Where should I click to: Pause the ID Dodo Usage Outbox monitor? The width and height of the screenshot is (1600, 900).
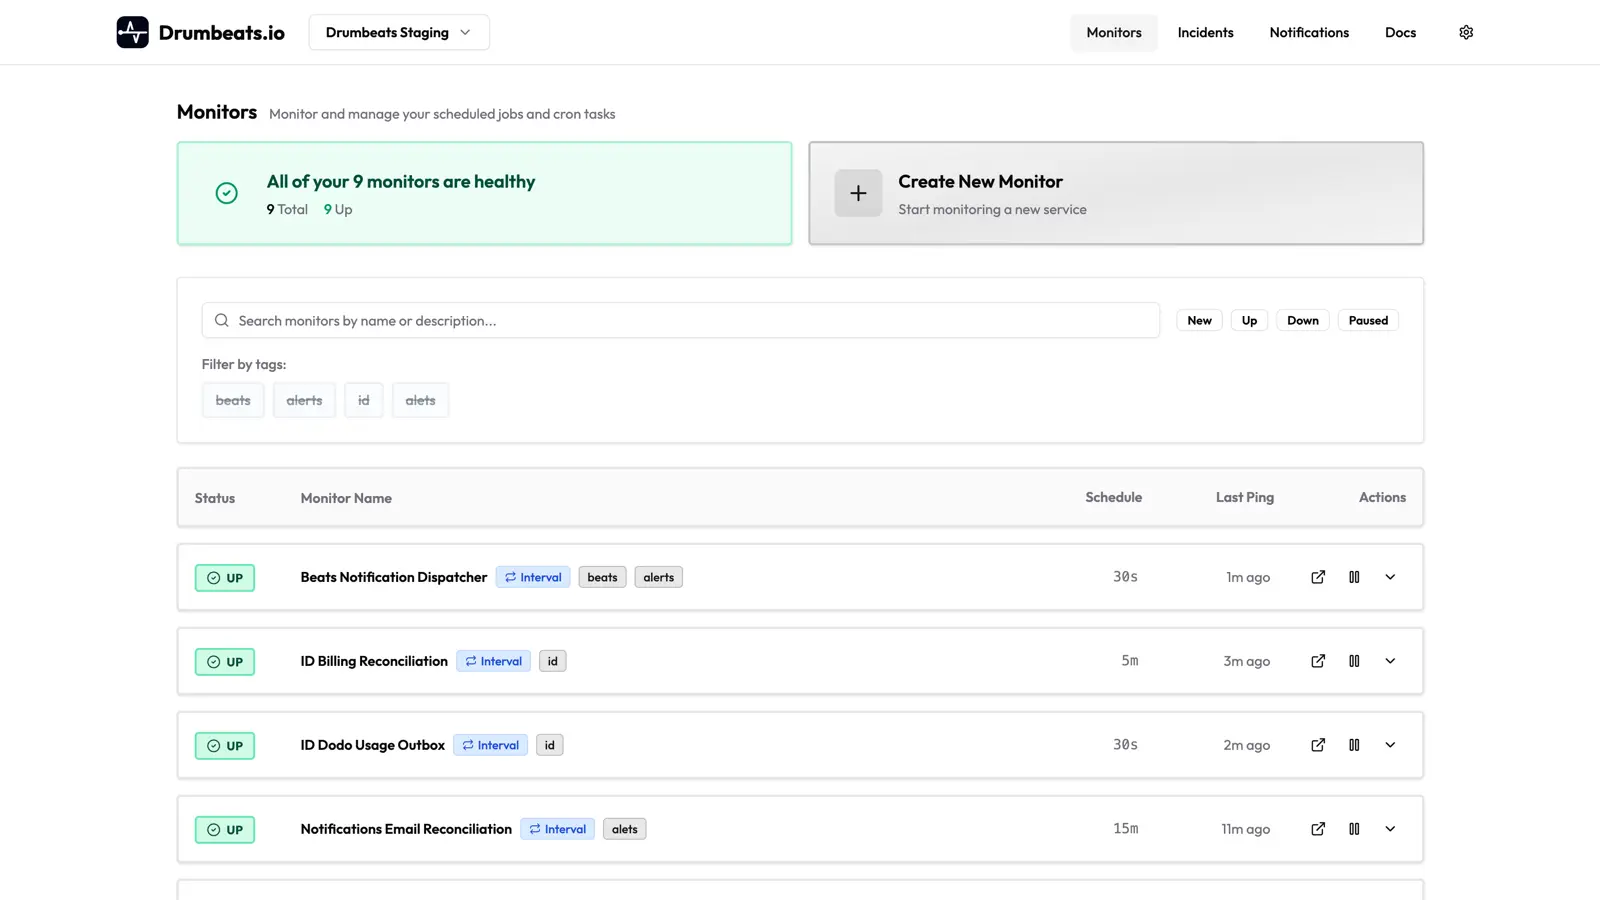coord(1354,745)
